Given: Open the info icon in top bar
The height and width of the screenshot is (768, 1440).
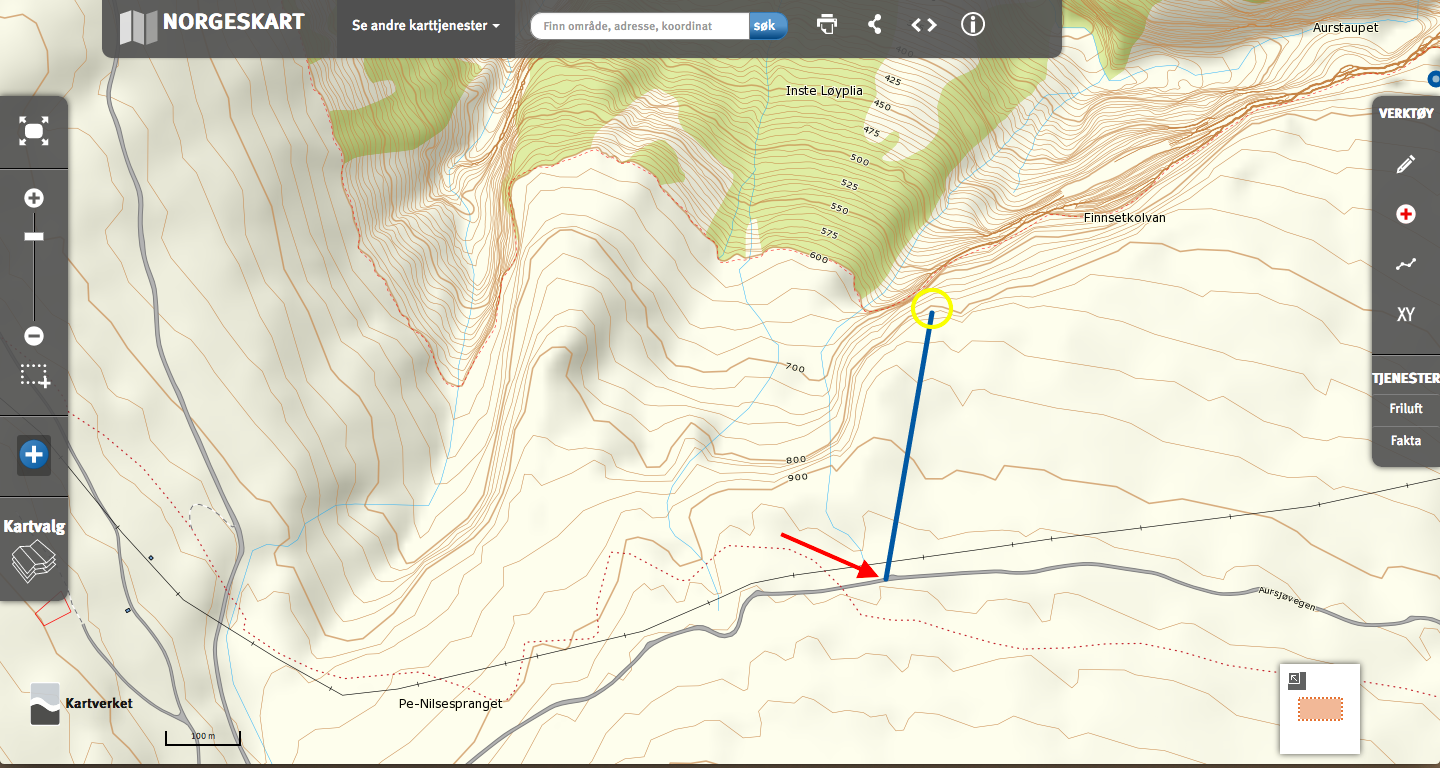Looking at the screenshot, I should 973,24.
